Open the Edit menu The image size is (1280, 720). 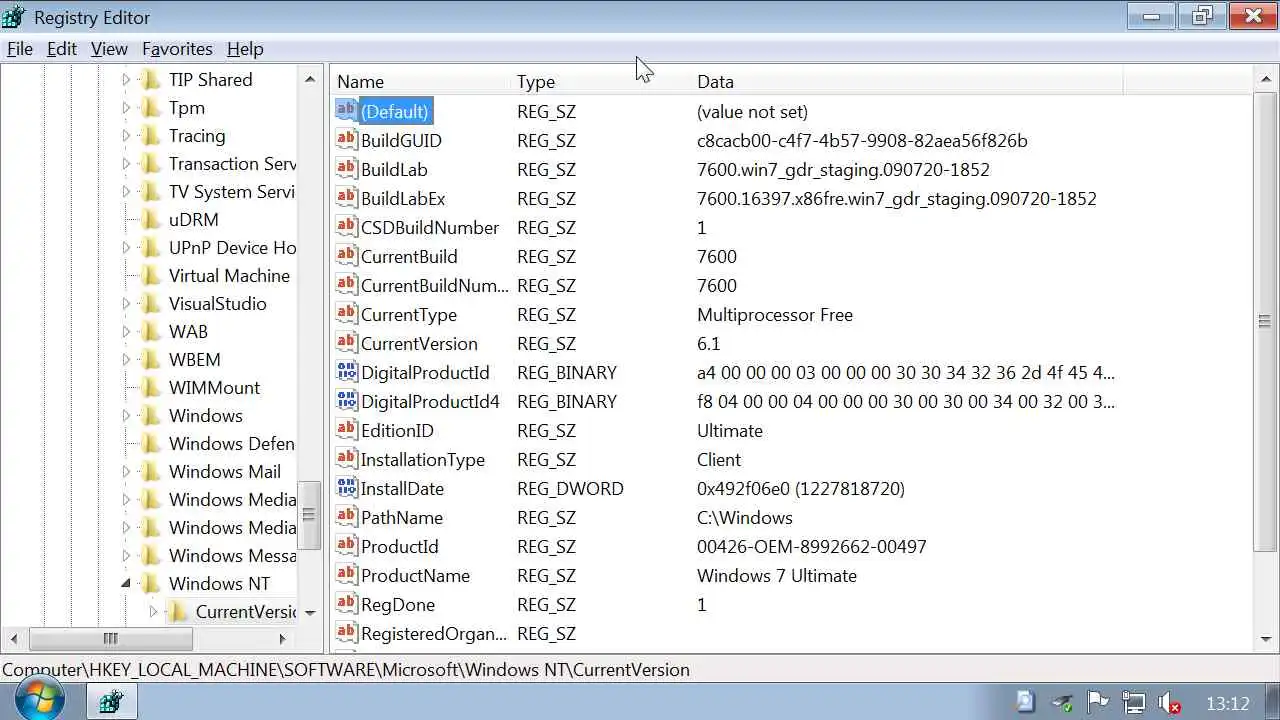[x=62, y=48]
